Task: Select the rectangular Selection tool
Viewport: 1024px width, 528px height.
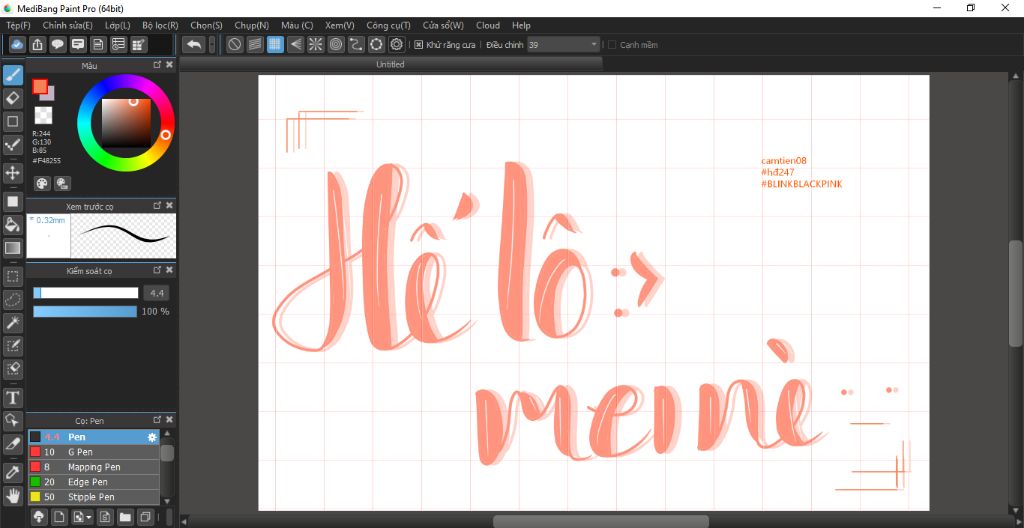Action: pos(12,276)
